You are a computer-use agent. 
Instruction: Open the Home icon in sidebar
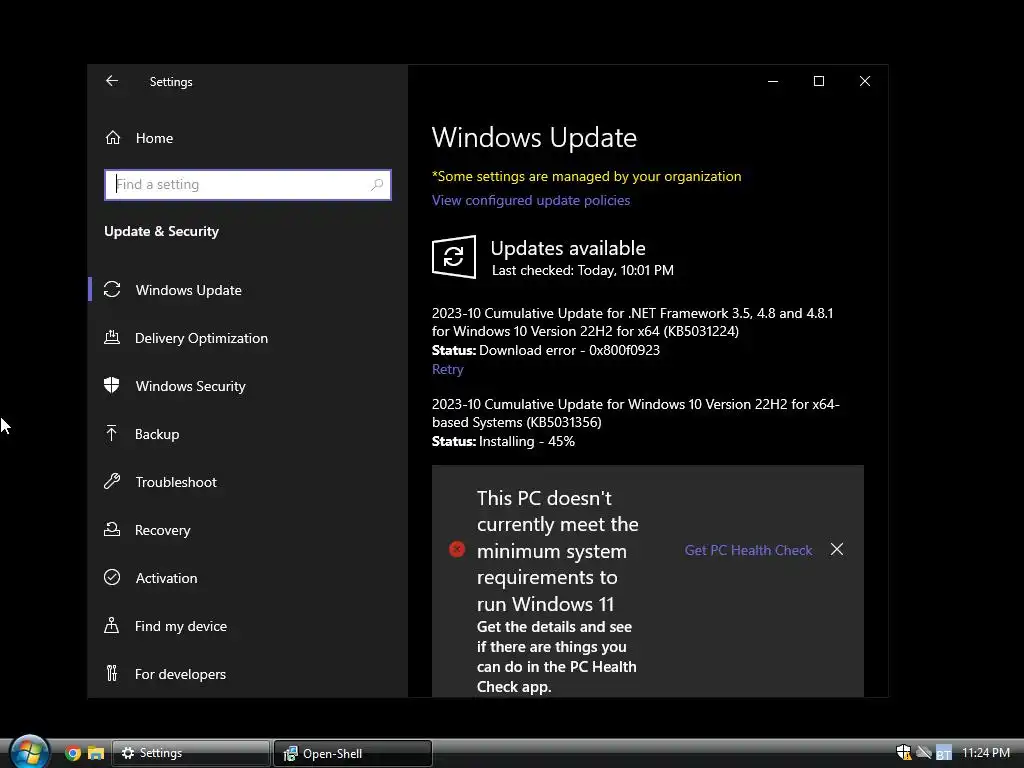click(x=113, y=138)
